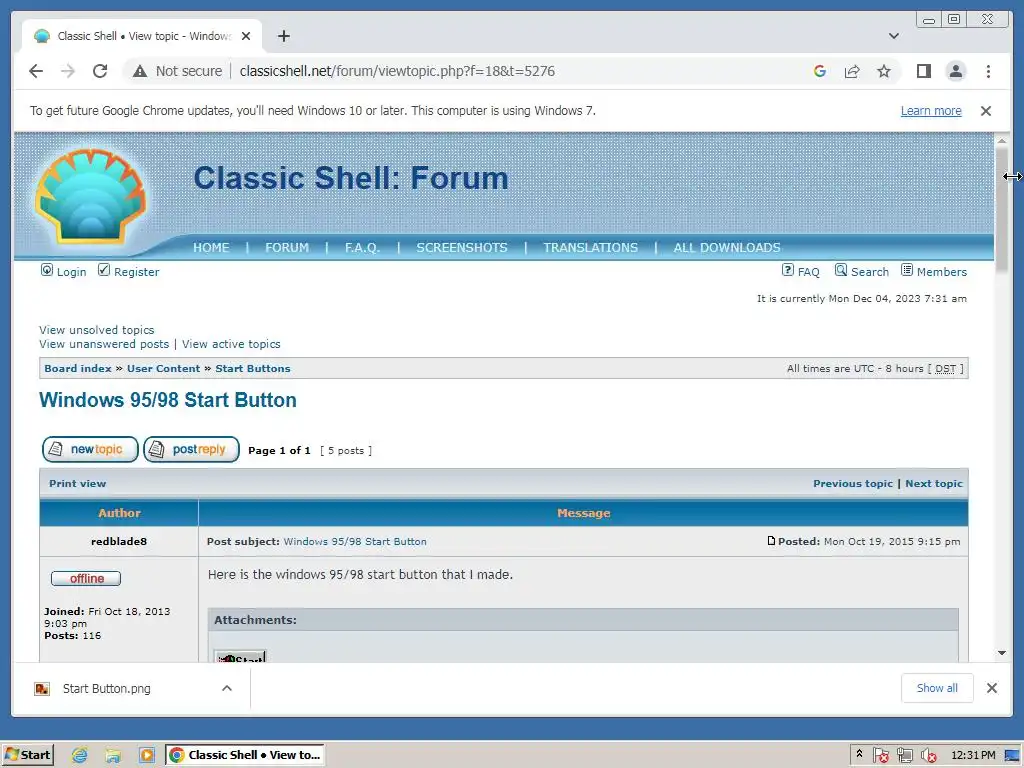1024x768 pixels.
Task: Switch to Classic Shell taskbar window
Action: tap(244, 756)
